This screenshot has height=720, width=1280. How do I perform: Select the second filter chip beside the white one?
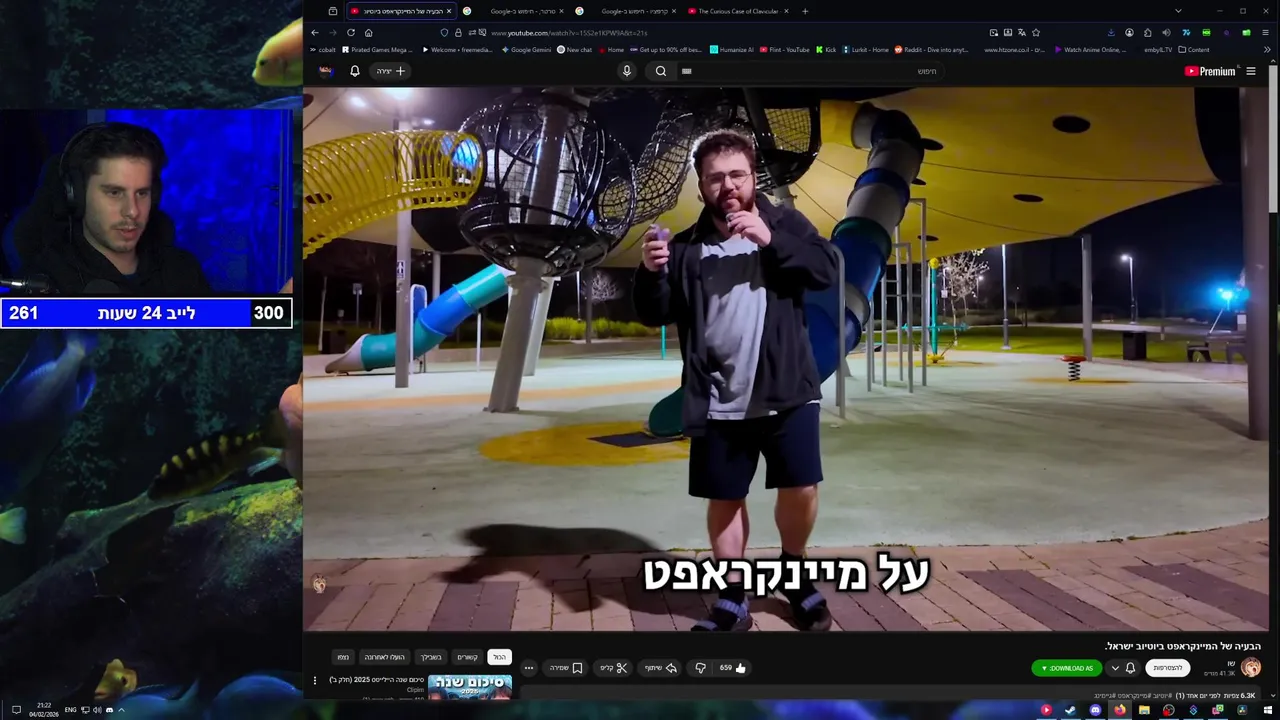tap(467, 657)
